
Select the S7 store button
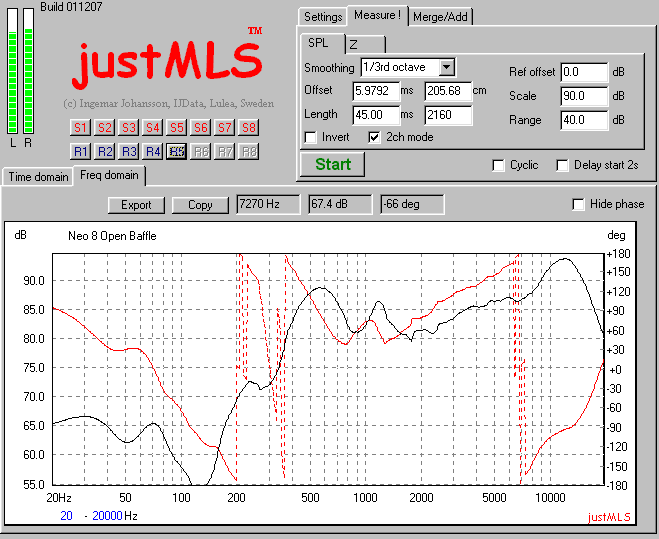coord(224,127)
